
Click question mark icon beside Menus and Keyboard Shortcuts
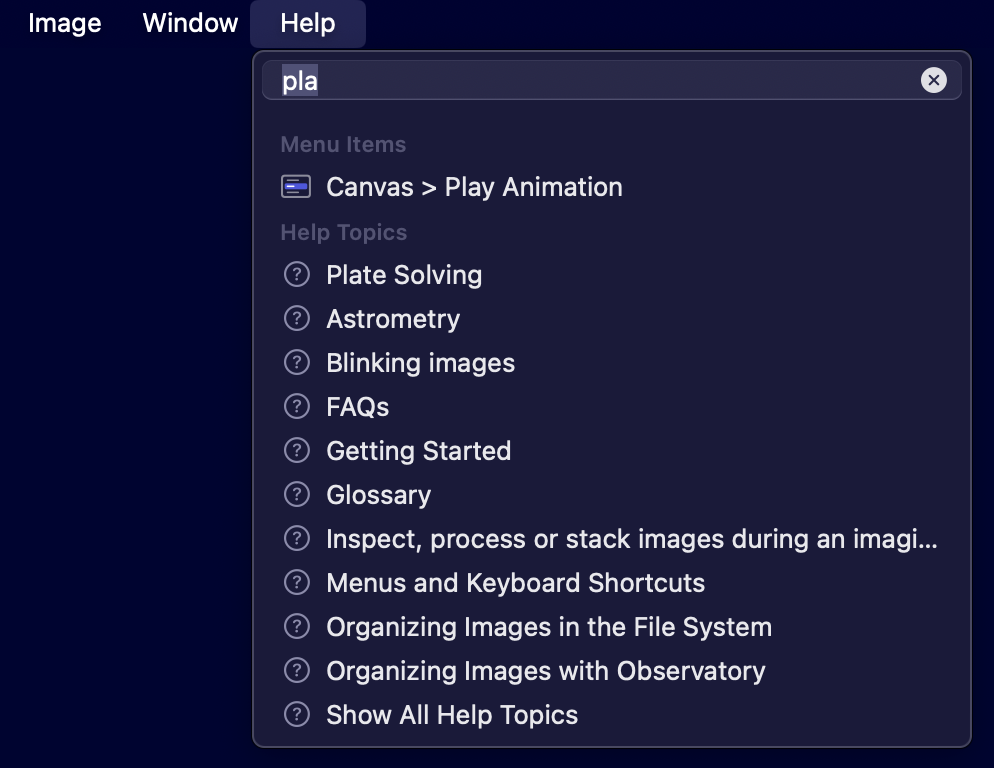pos(297,582)
